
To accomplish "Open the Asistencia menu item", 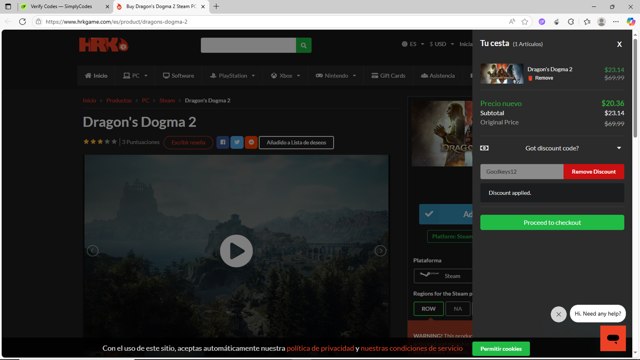I will (x=438, y=76).
